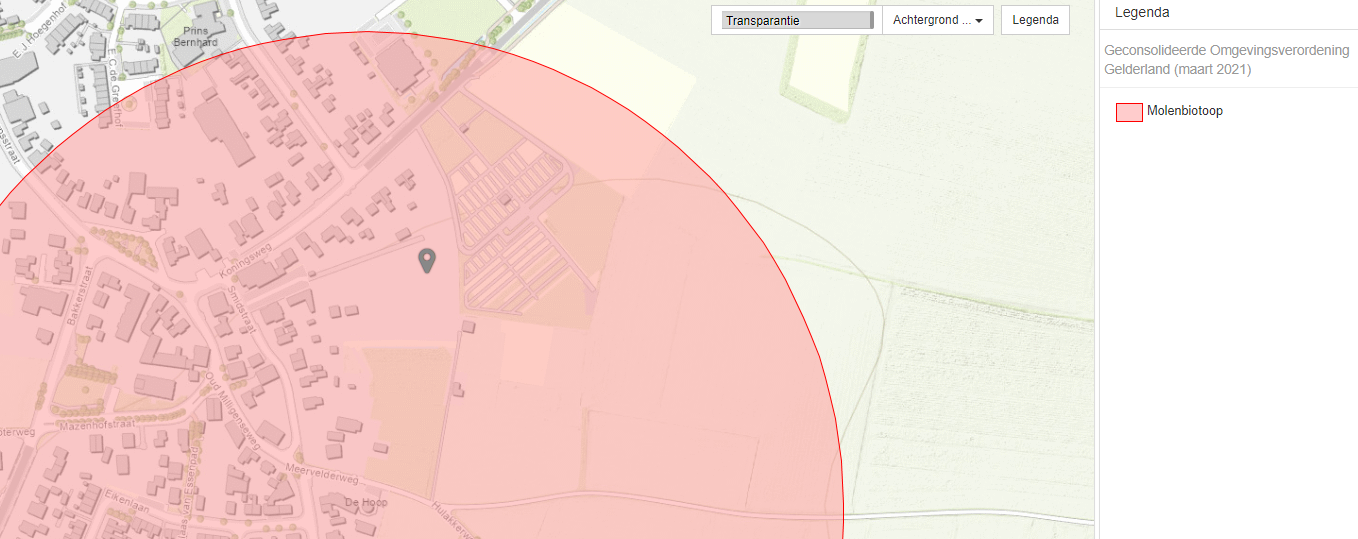Click the Oud Milligenseweg street label

pos(231,409)
